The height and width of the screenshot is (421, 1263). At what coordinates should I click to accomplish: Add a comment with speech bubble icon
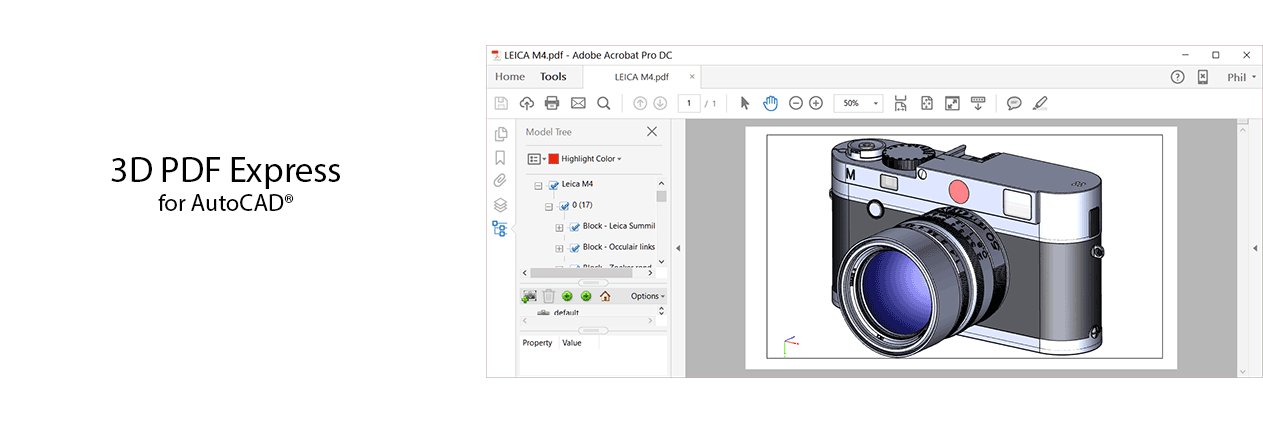[x=1014, y=103]
